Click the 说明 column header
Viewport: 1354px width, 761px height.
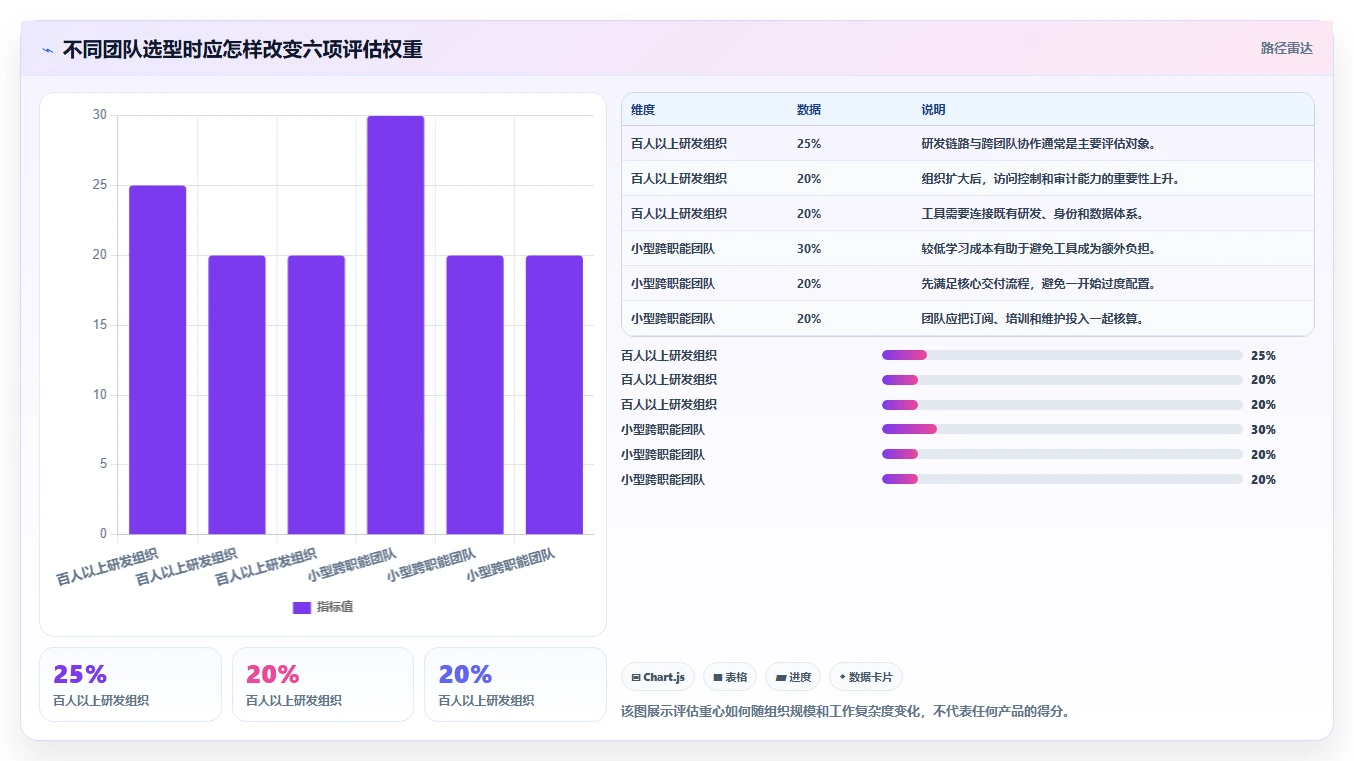tap(933, 110)
